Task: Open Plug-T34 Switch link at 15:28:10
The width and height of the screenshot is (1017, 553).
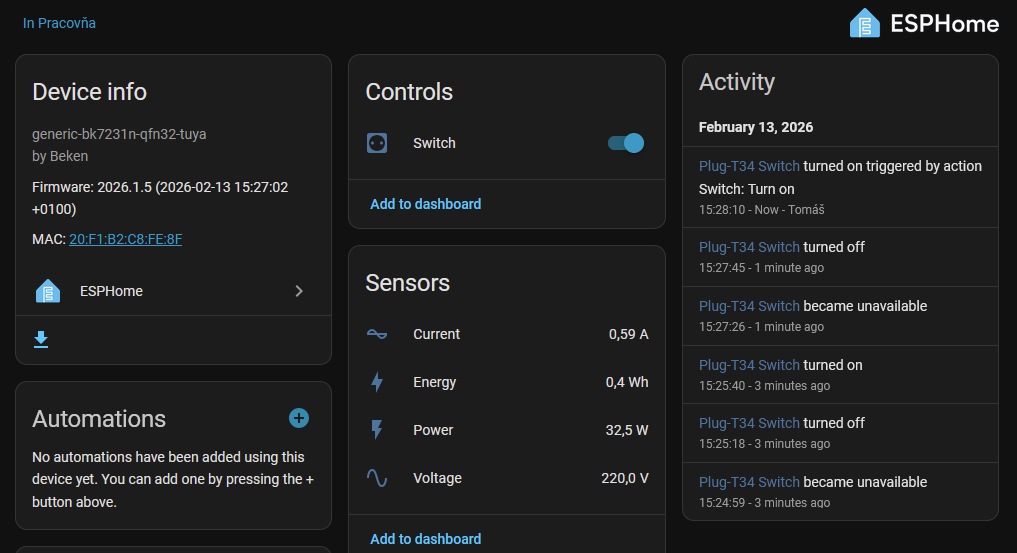Action: point(749,166)
